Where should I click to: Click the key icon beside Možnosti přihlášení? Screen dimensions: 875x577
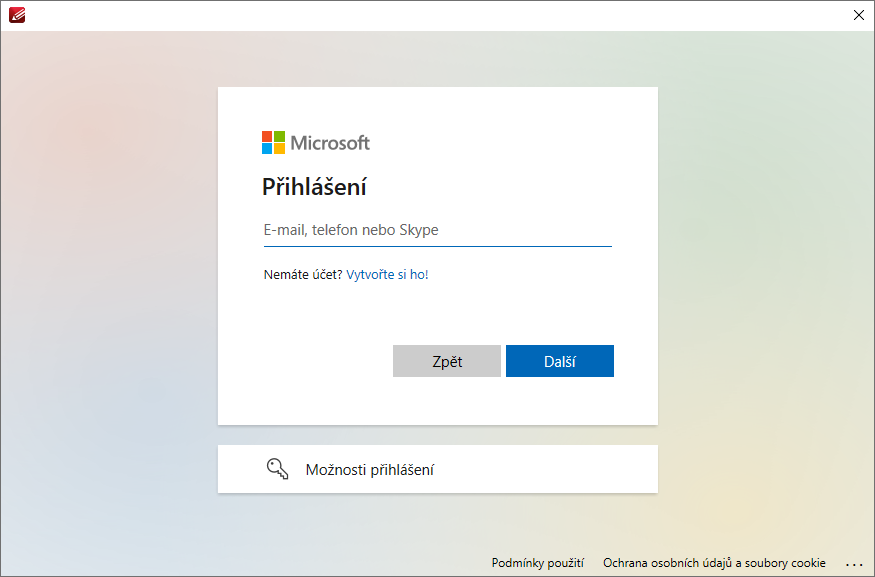277,469
